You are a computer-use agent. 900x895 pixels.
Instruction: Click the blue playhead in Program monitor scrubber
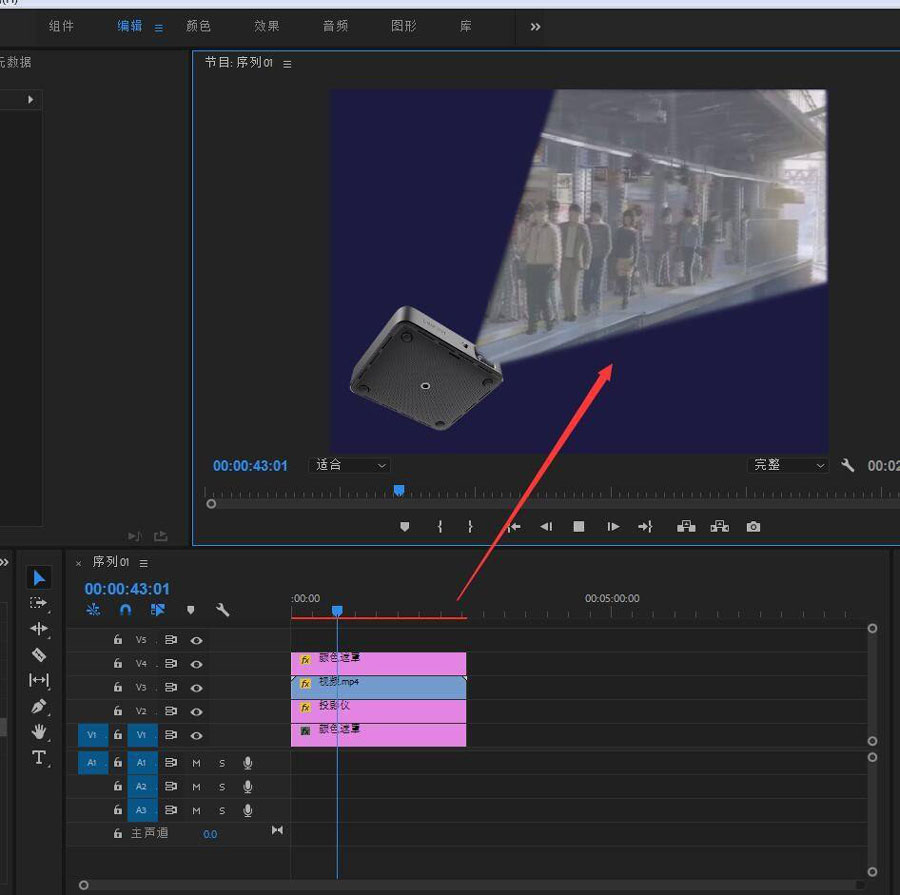pyautogui.click(x=399, y=490)
